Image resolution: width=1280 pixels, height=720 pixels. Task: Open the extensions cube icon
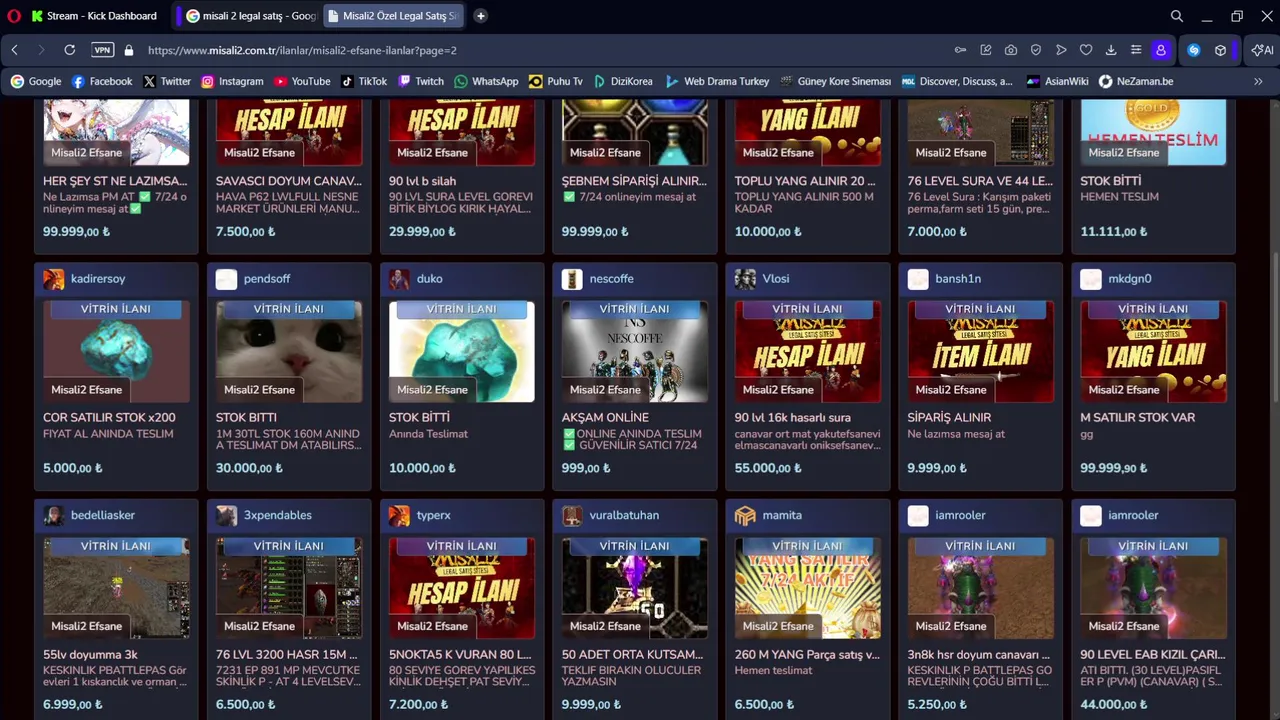[x=1220, y=50]
